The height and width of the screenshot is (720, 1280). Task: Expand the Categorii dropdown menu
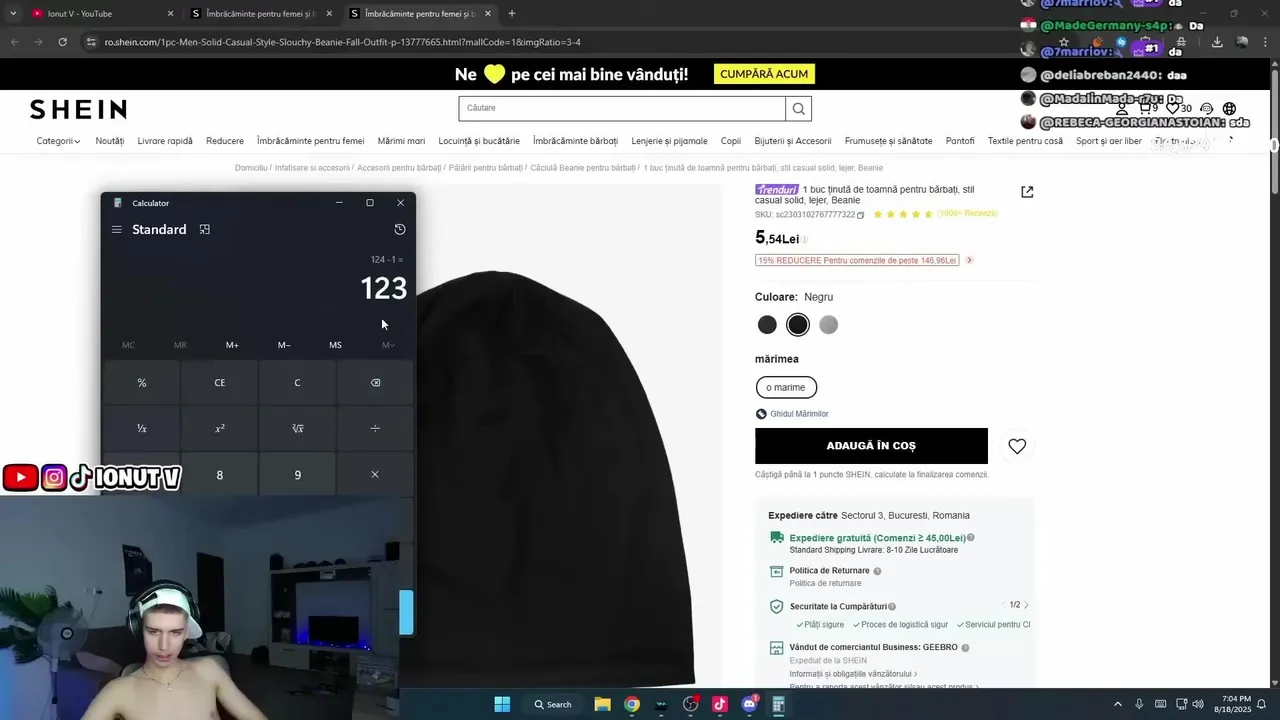click(58, 141)
